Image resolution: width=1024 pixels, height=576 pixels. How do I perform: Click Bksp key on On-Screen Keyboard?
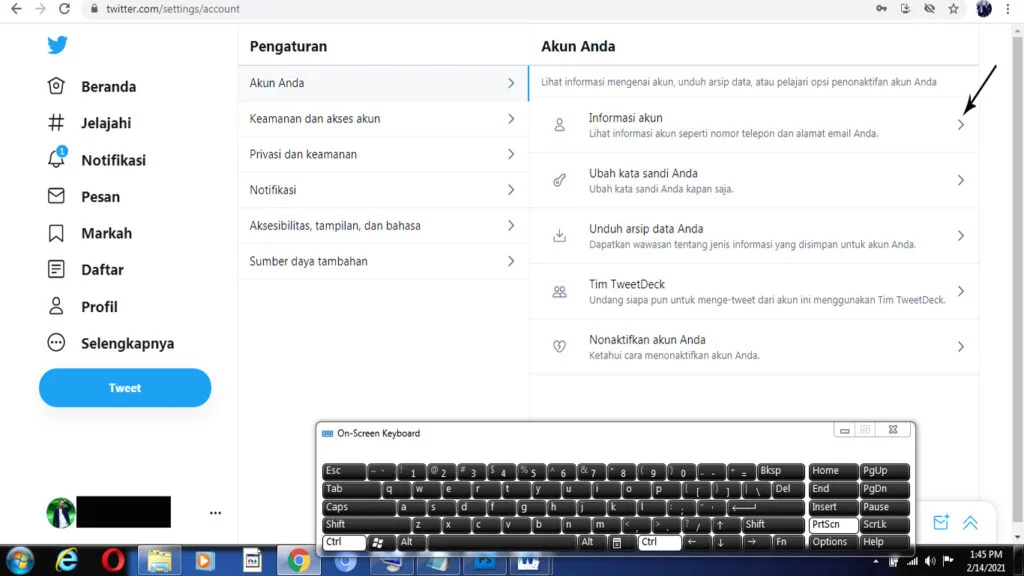tap(780, 471)
